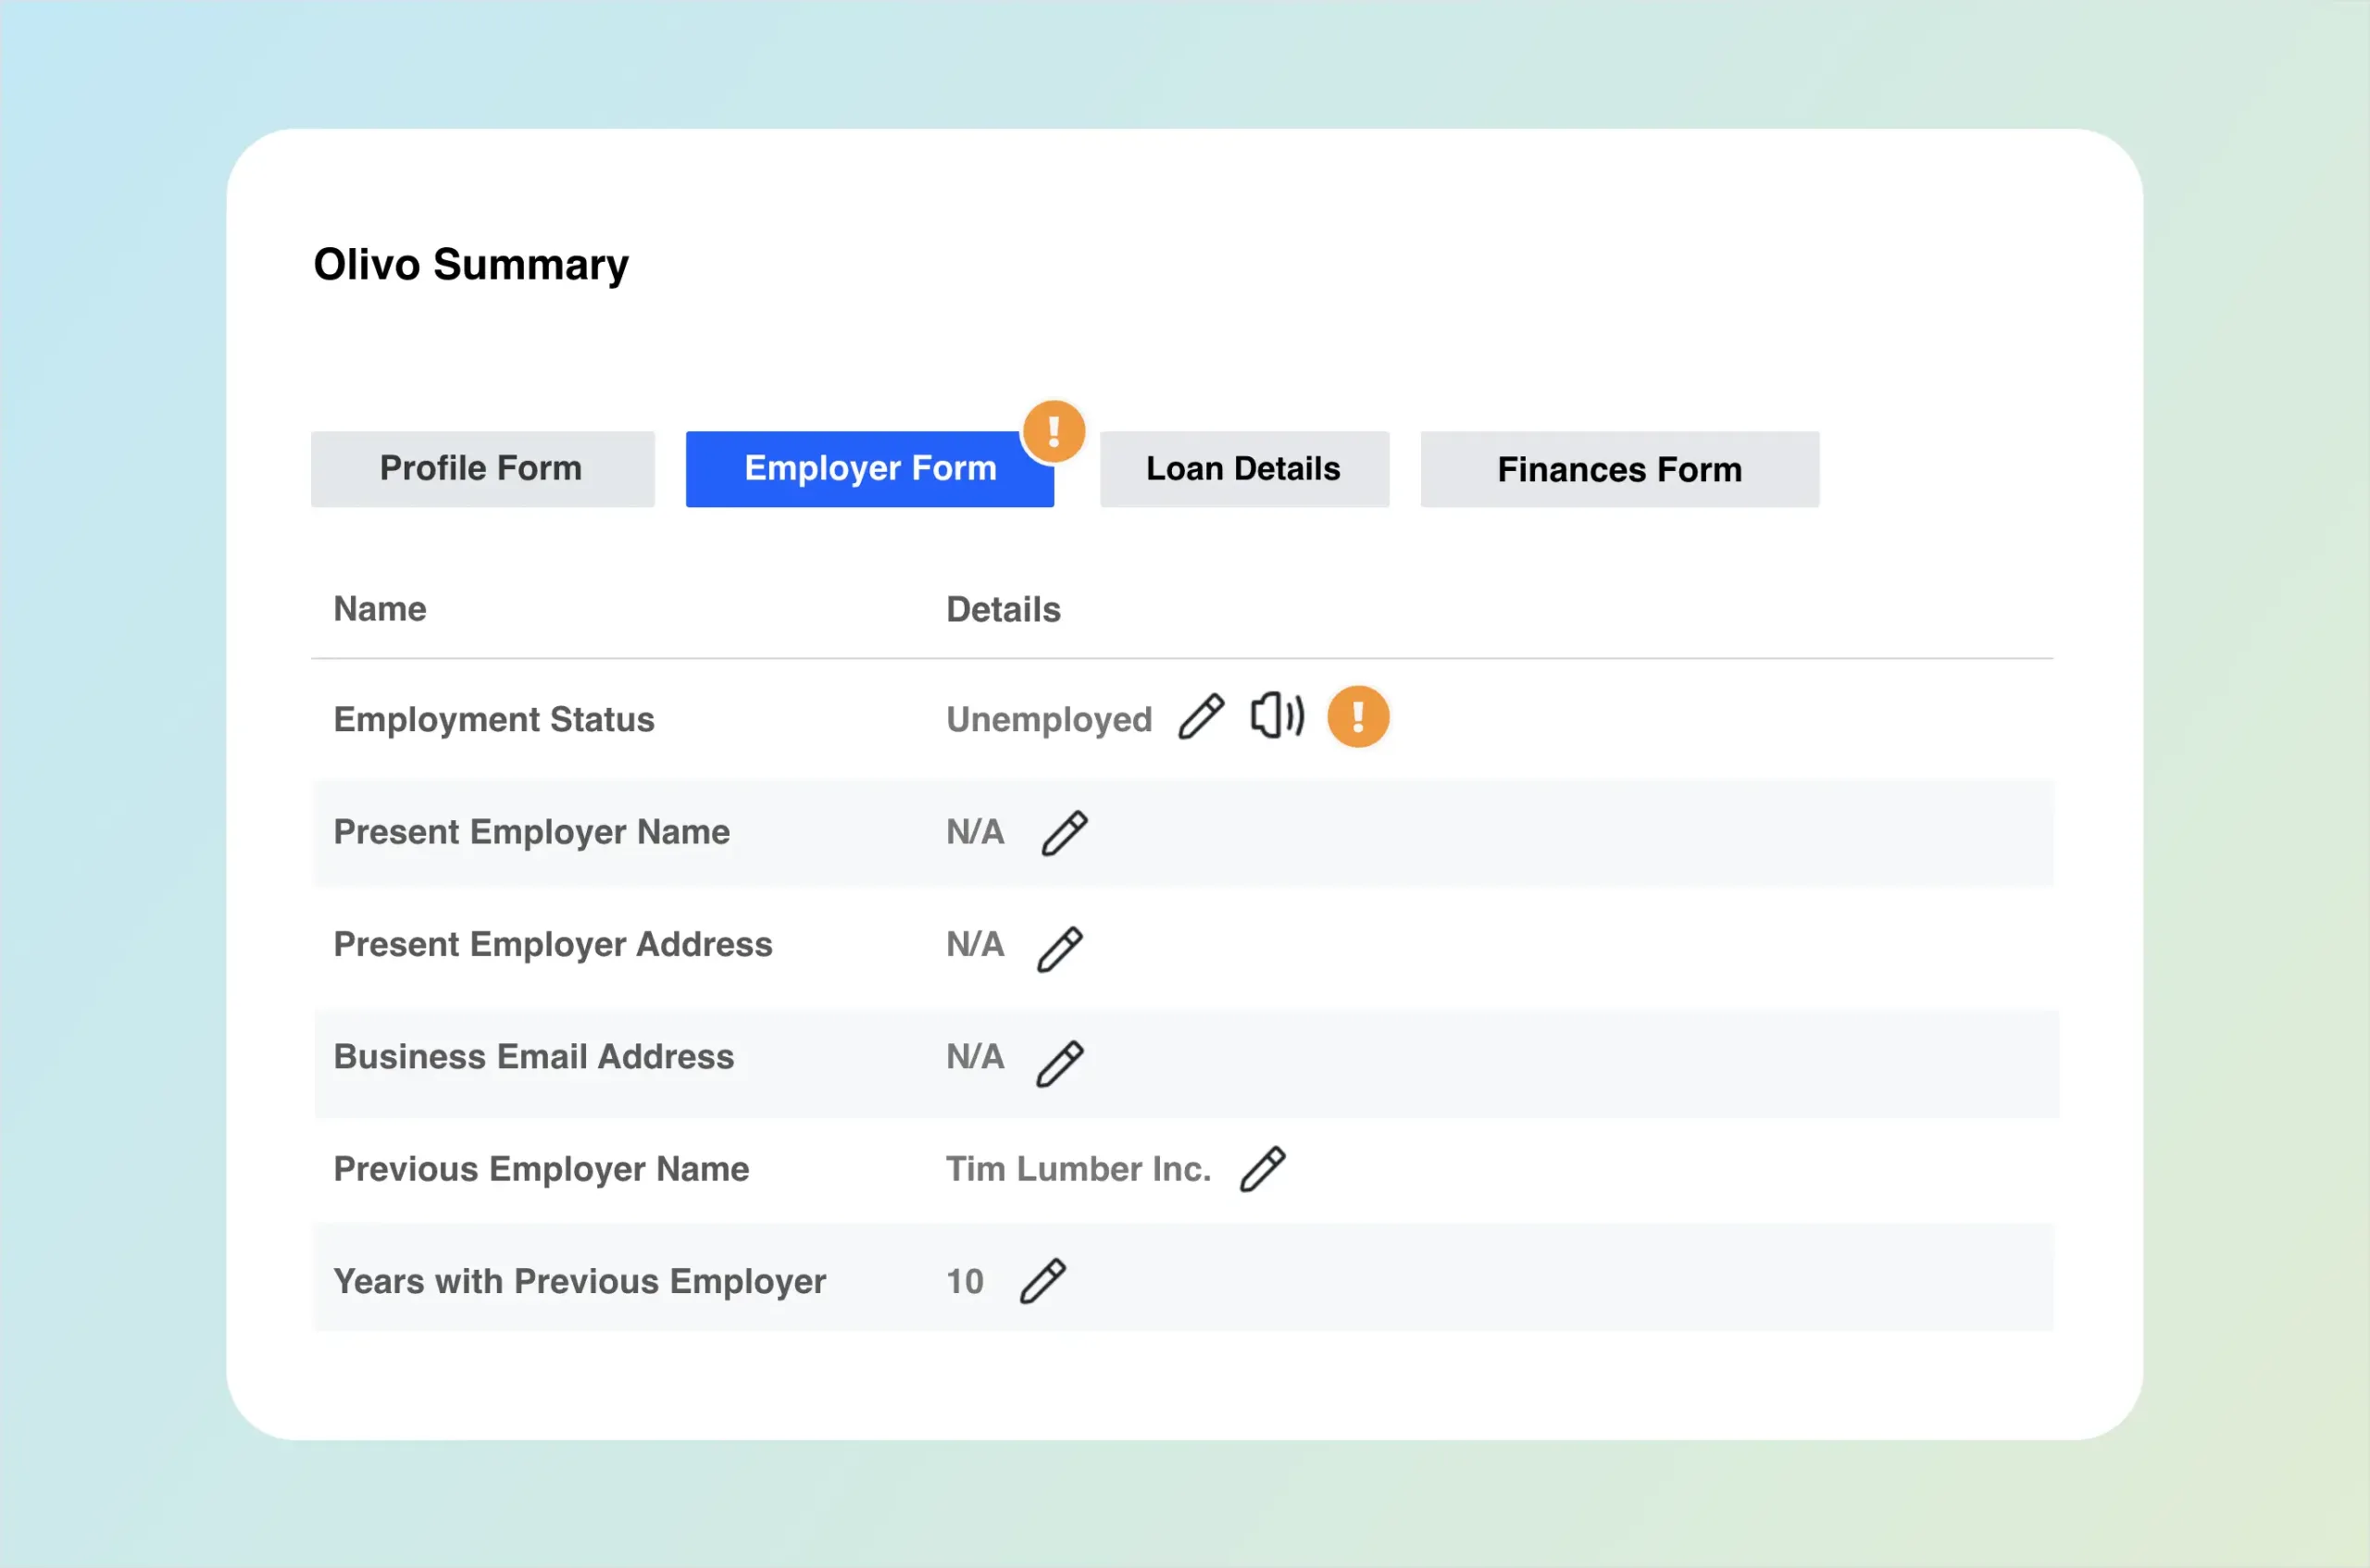Select the Business Email Address row

533,1056
